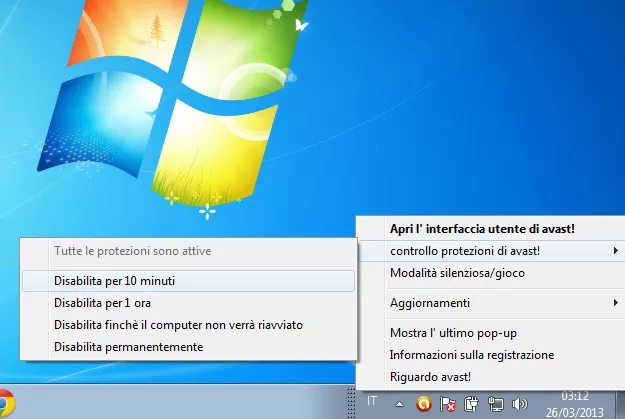
Task: Open Apri l' interfaccia utente di avast!
Action: pyautogui.click(x=492, y=229)
